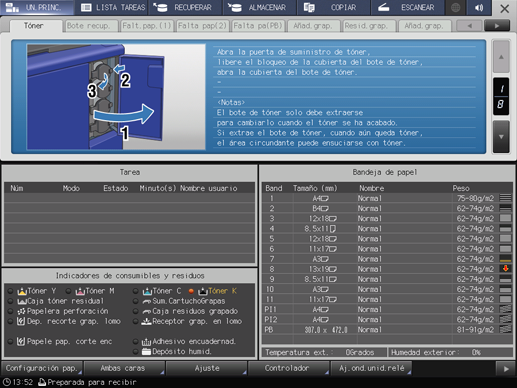Click Temperatura ext. value field
The height and width of the screenshot is (388, 517).
pyautogui.click(x=324, y=352)
